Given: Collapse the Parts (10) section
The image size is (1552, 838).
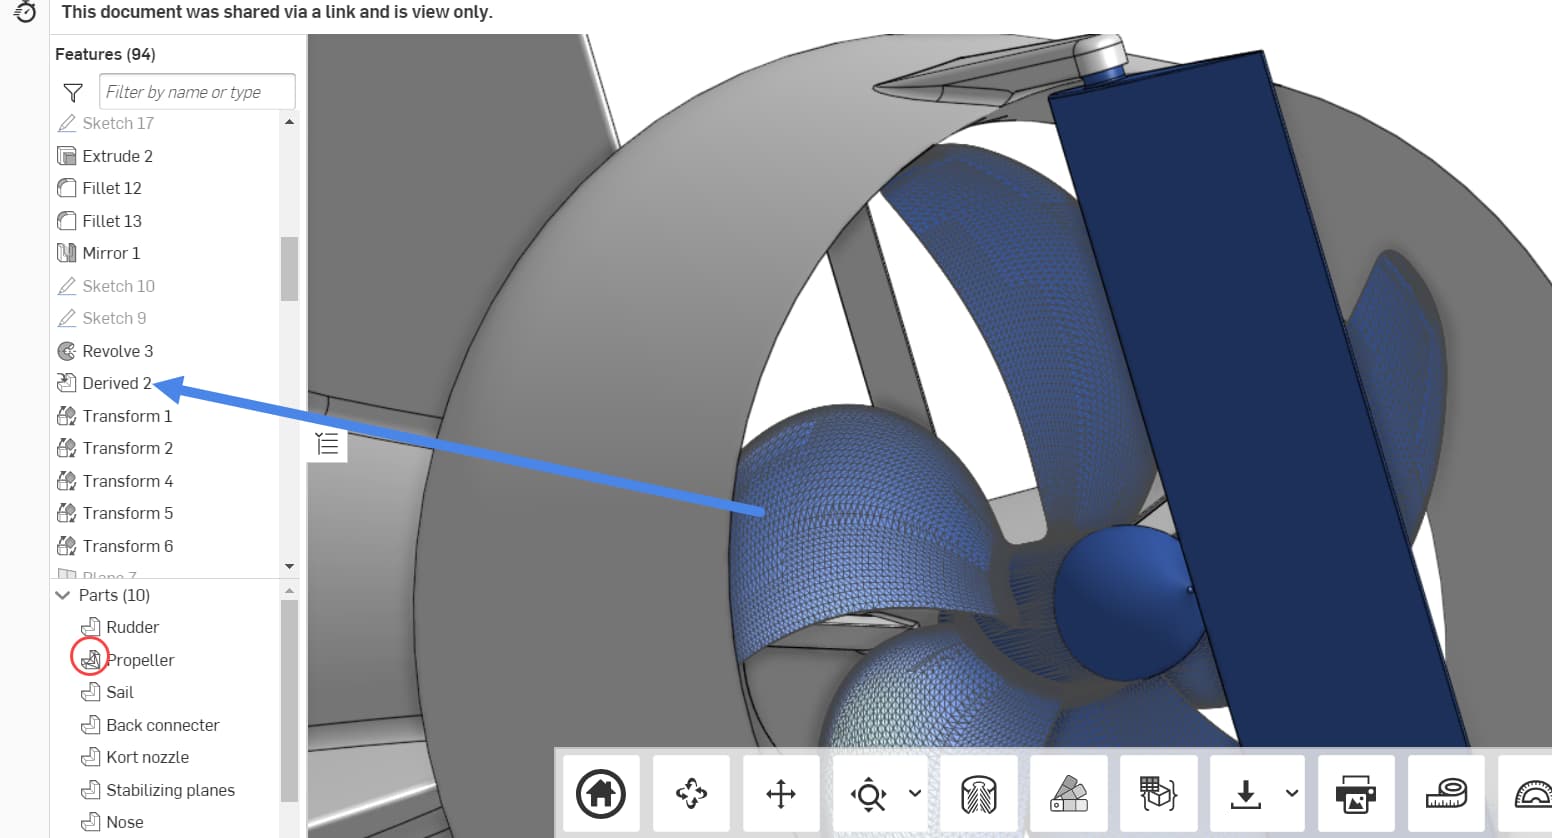Looking at the screenshot, I should point(62,594).
